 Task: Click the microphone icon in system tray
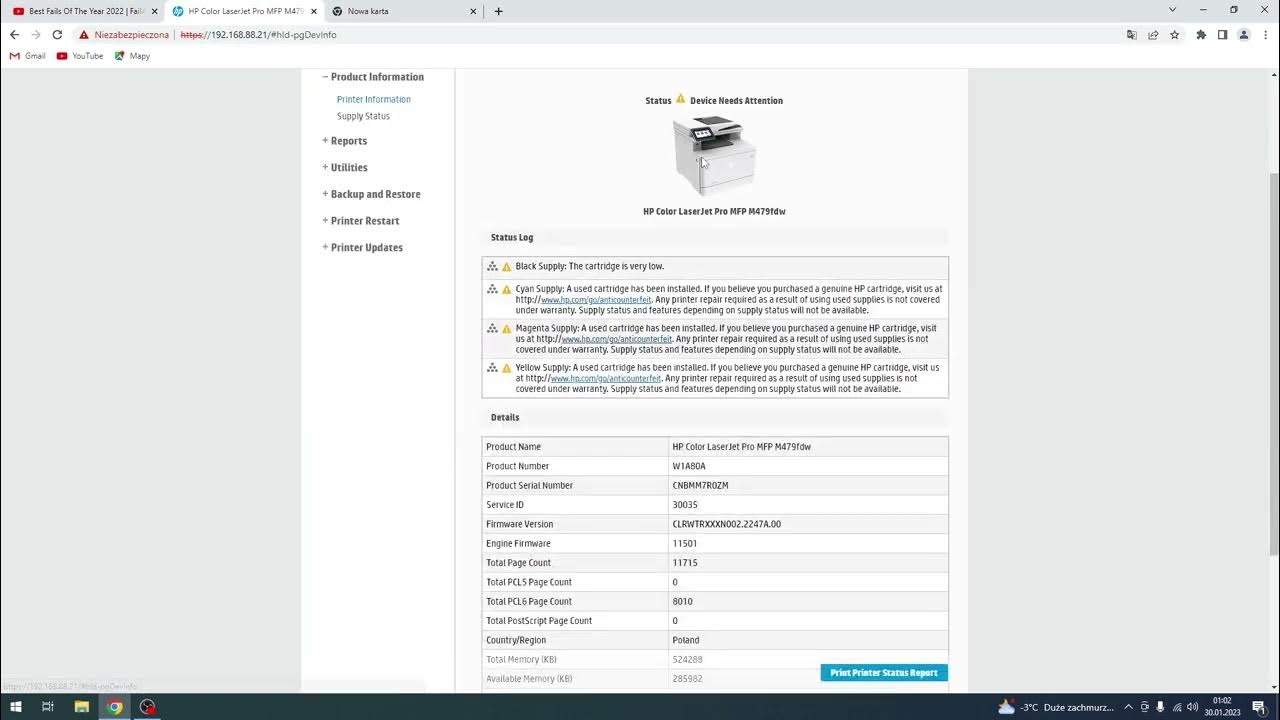[x=1160, y=707]
